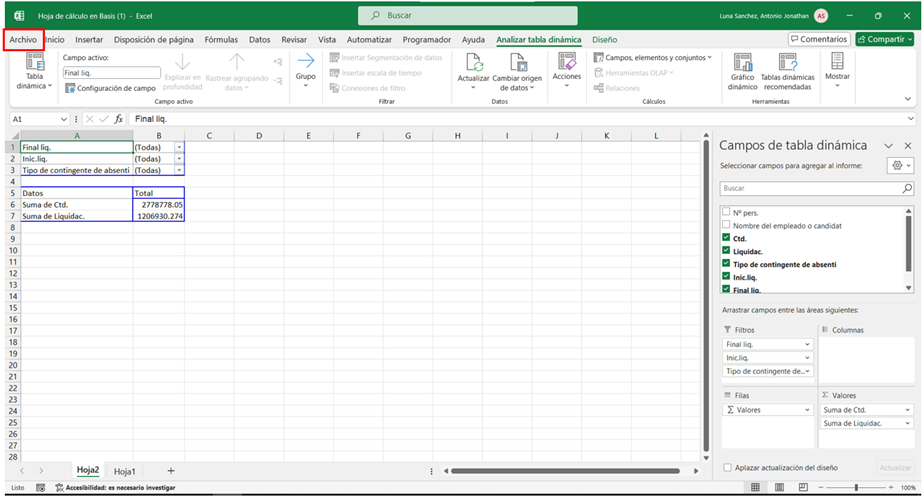Uncheck the Liquidac. field checkbox
Screen dimensions: 922x497
(x=726, y=252)
